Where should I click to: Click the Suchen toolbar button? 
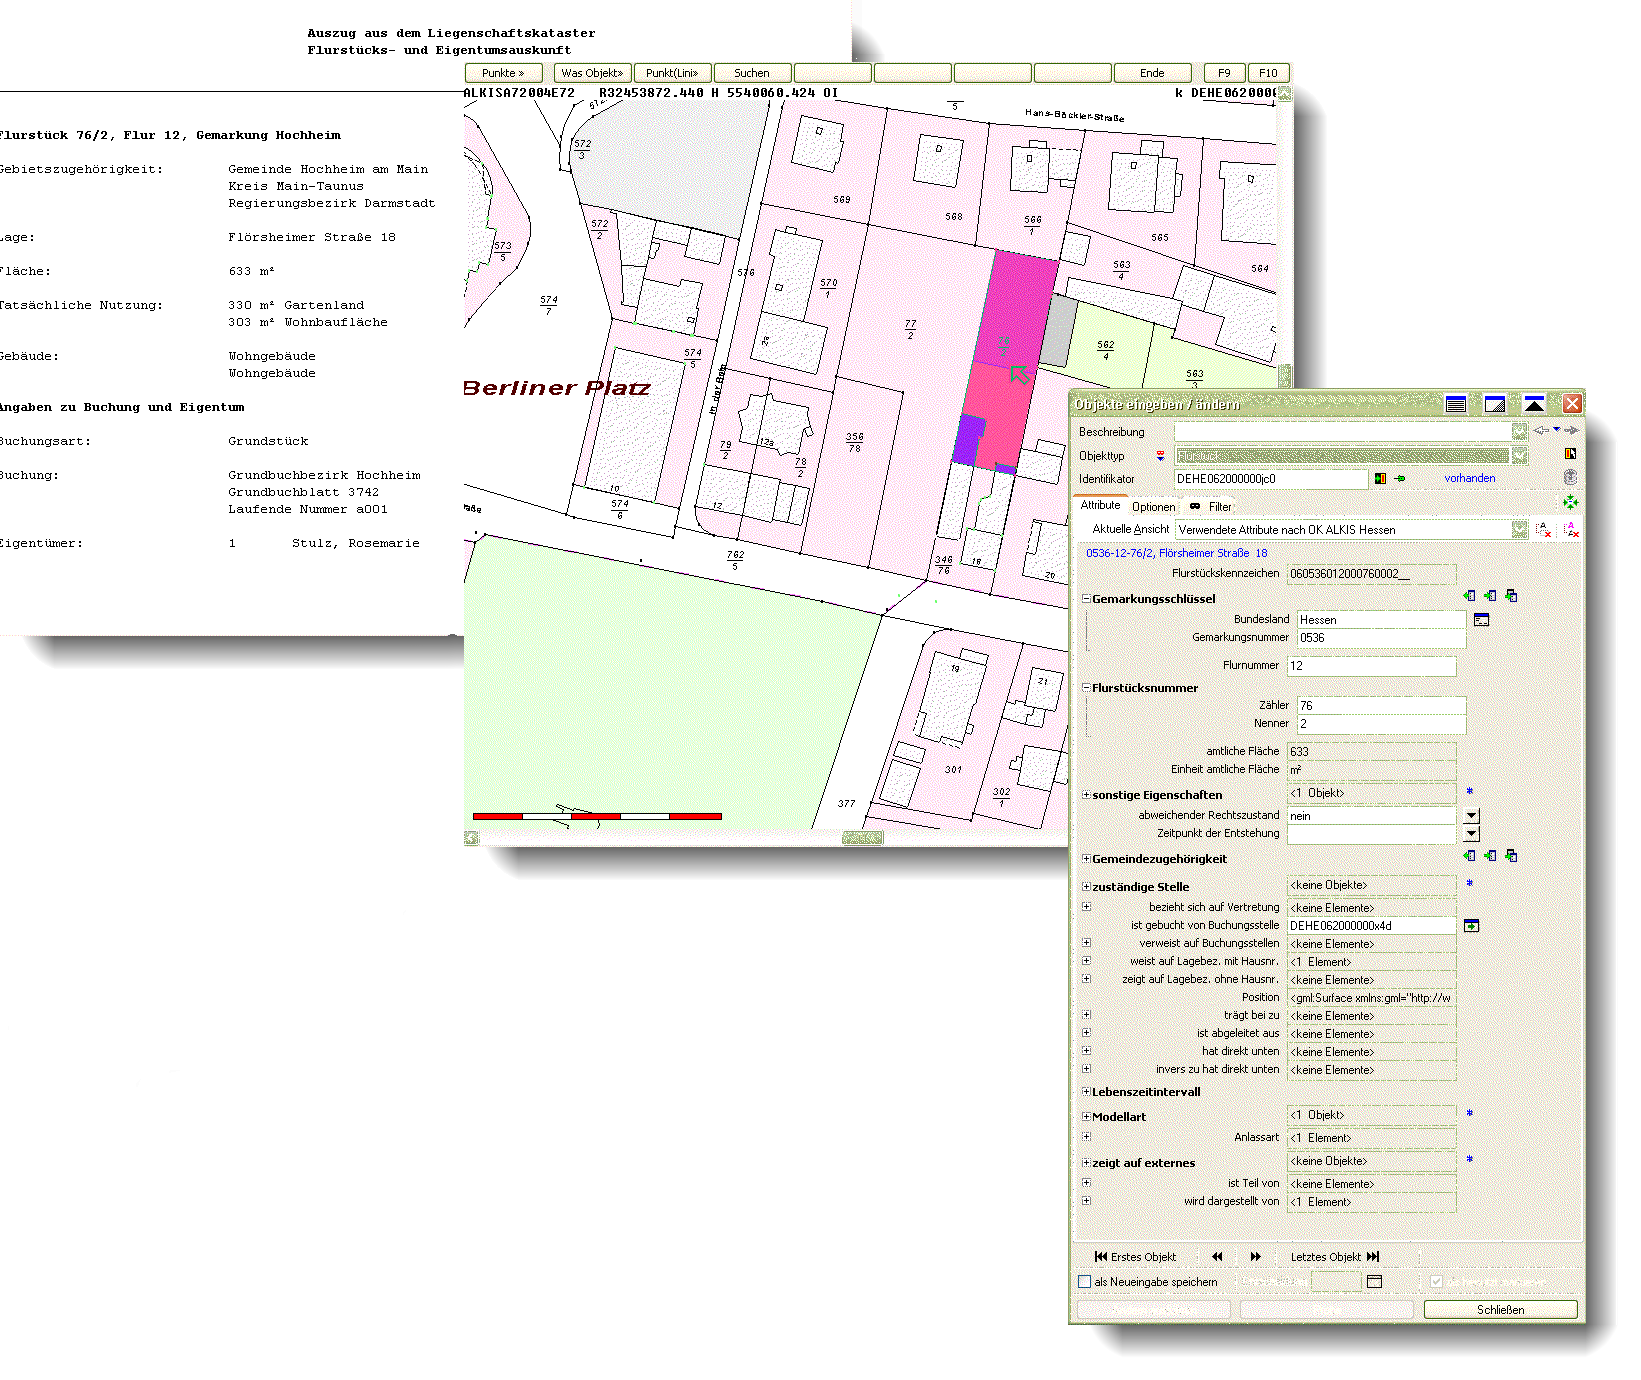pyautogui.click(x=752, y=73)
